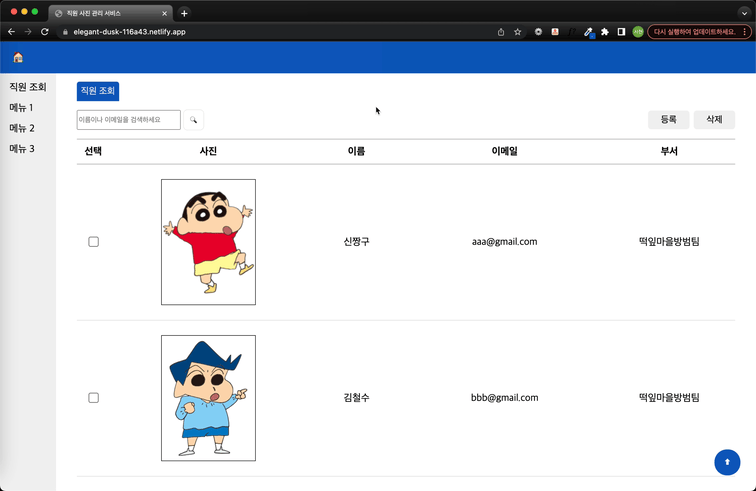The image size is (756, 491).
Task: Click the share page icon in address bar
Action: point(501,32)
